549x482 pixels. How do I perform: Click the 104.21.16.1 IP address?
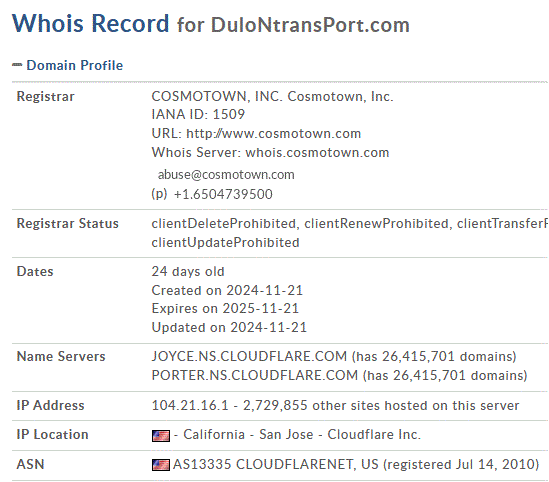[x=190, y=405]
